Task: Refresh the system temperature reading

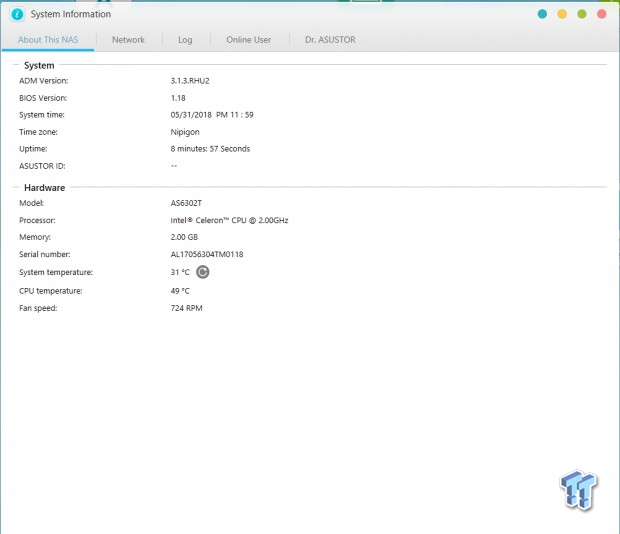Action: (x=202, y=272)
